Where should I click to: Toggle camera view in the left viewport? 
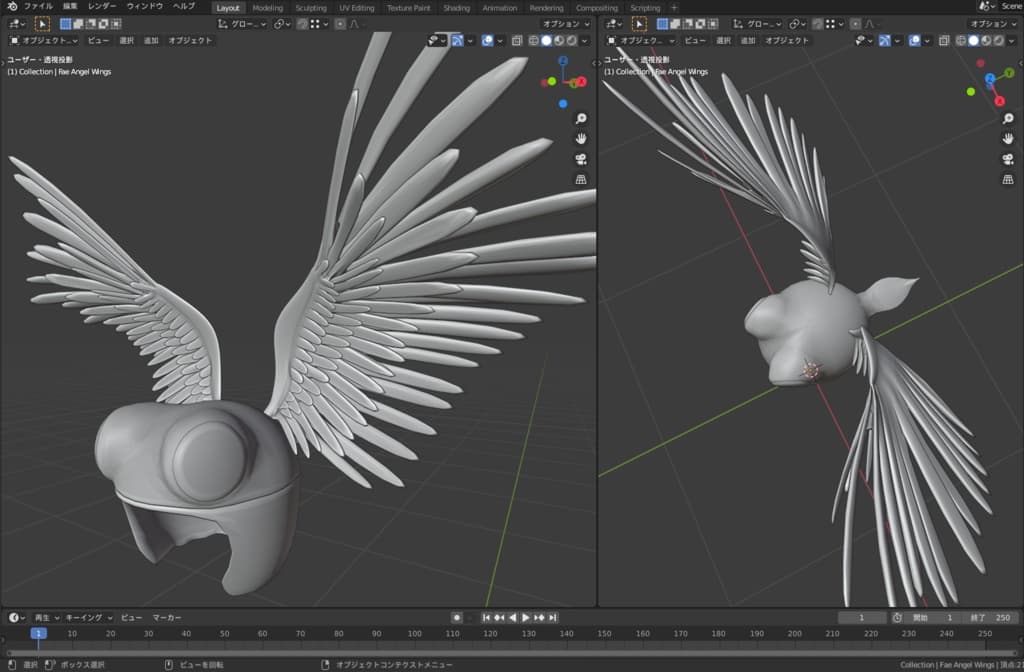tap(581, 159)
